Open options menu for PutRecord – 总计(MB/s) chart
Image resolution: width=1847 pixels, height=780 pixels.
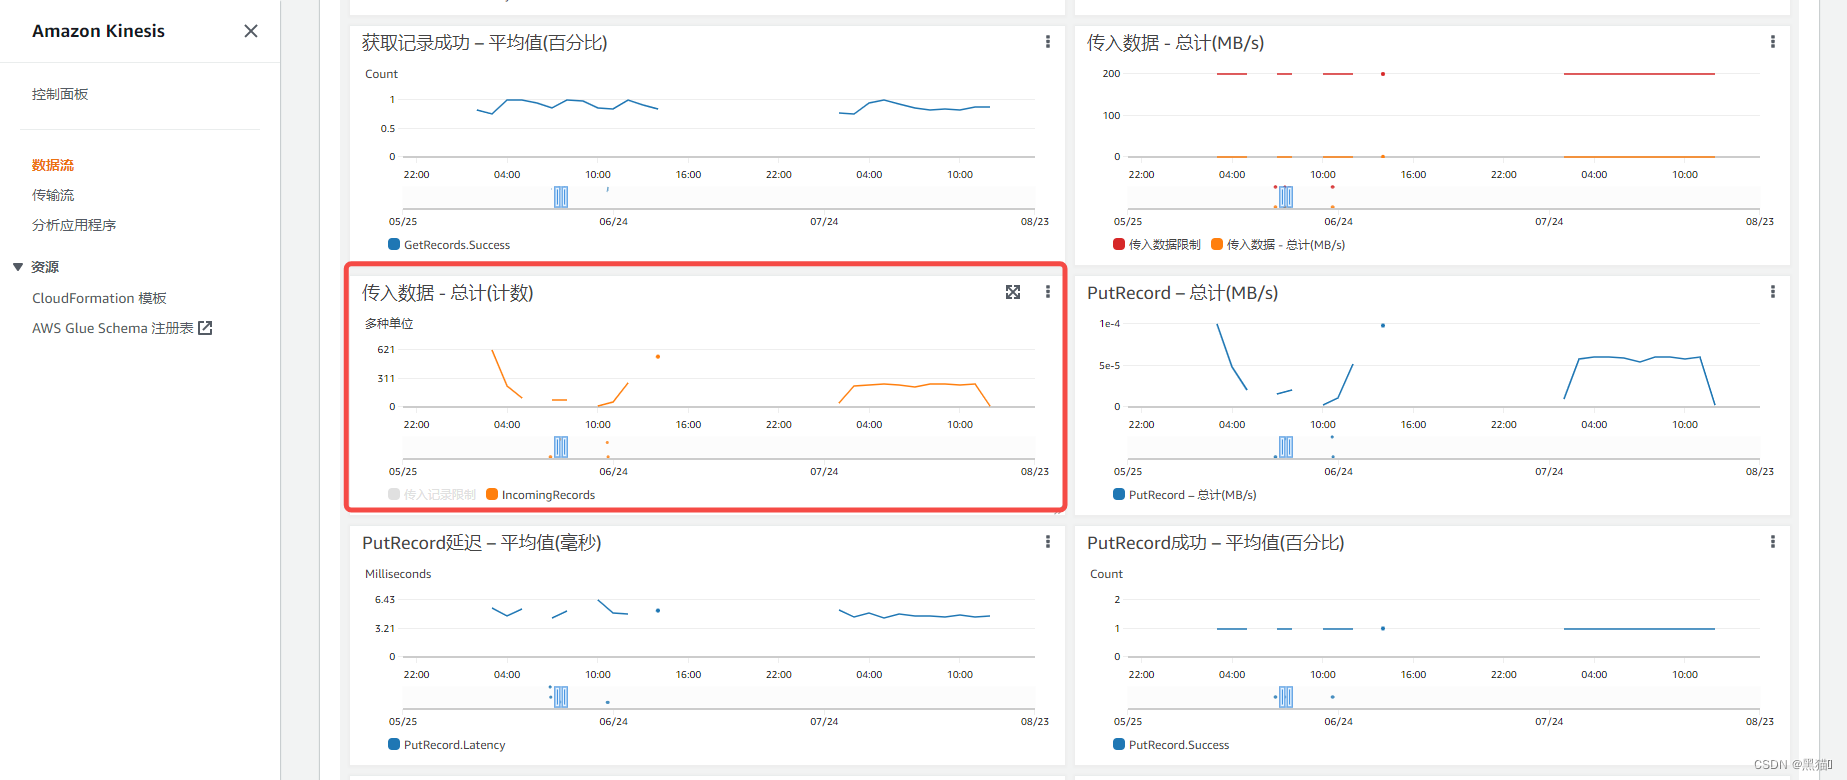coord(1773,292)
